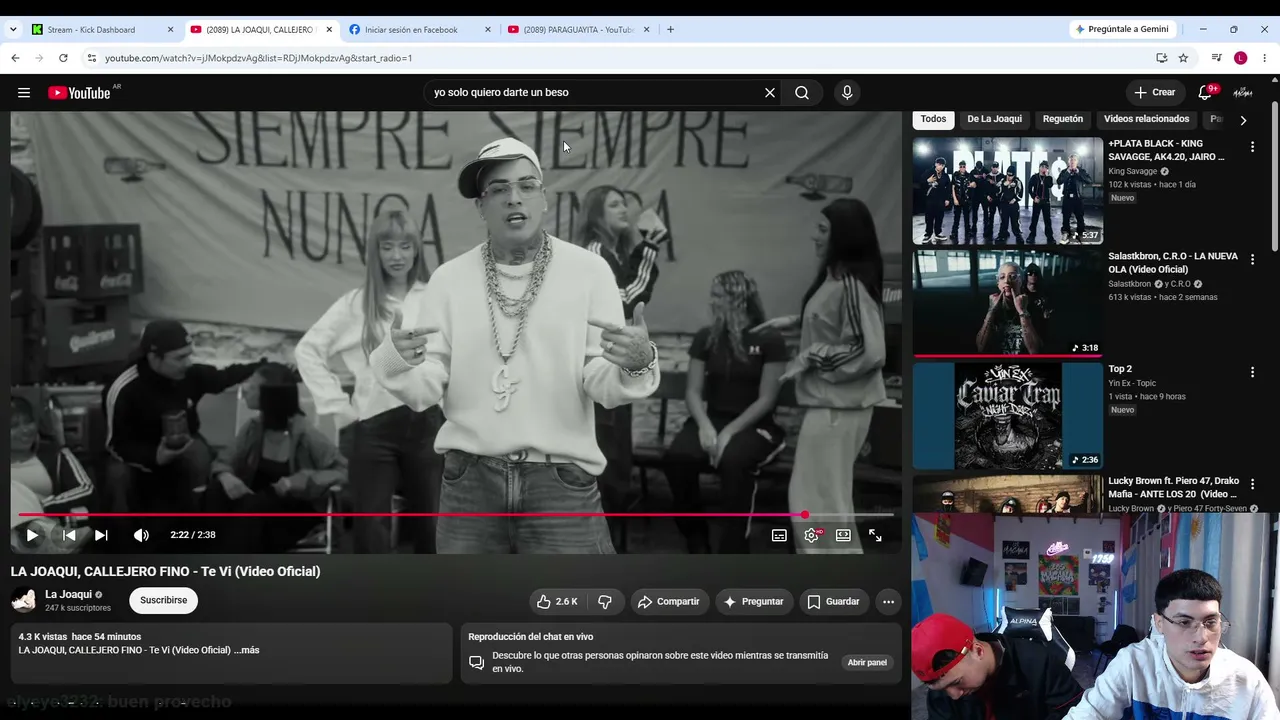
Task: Open options for Top 2 video
Action: [1252, 372]
